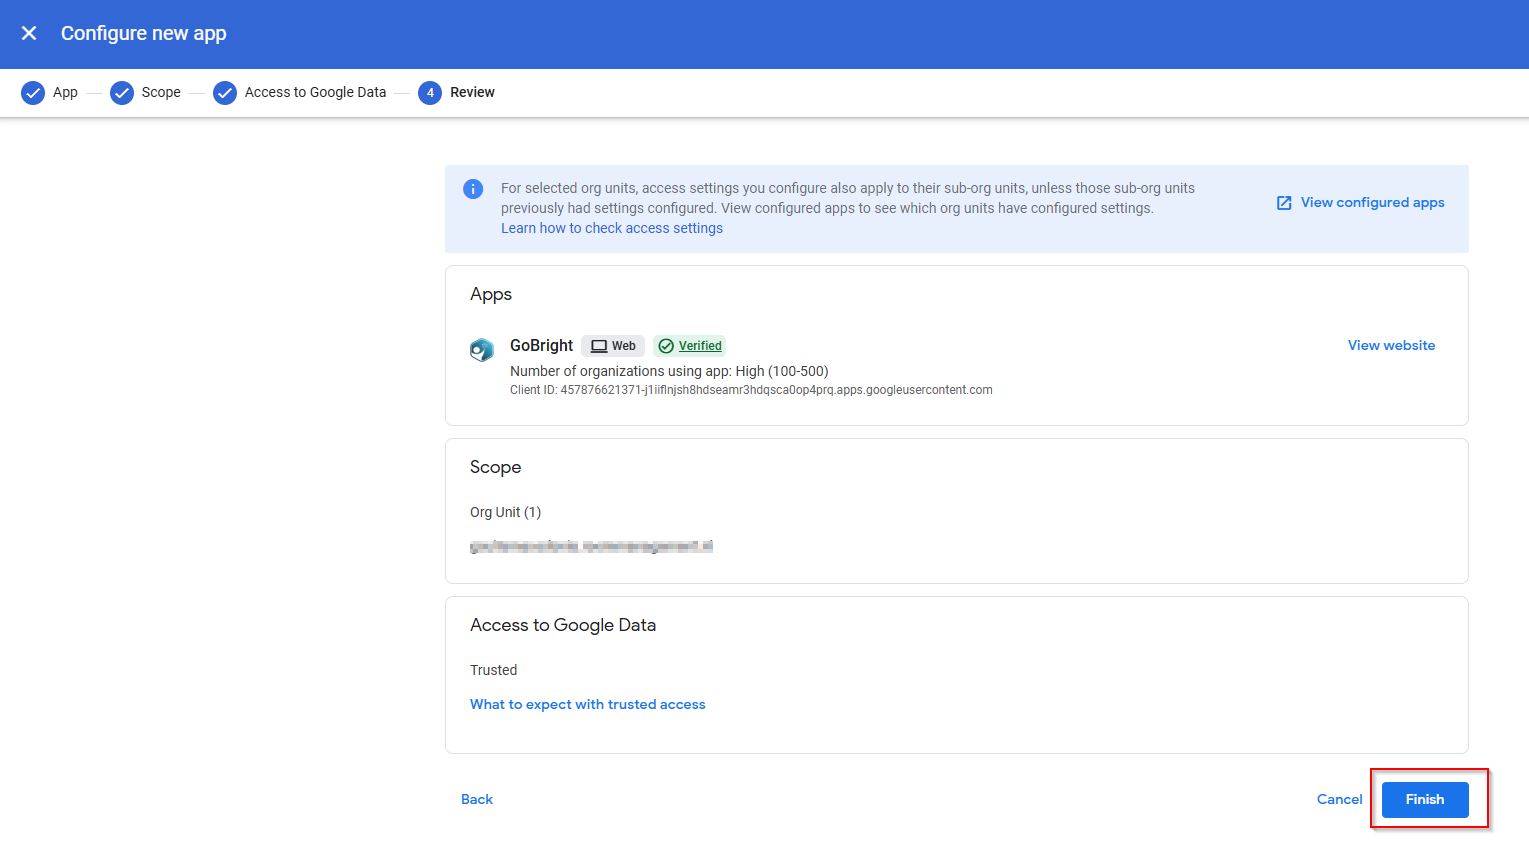Click the Web laptop badge
This screenshot has height=853, width=1529.
point(613,346)
